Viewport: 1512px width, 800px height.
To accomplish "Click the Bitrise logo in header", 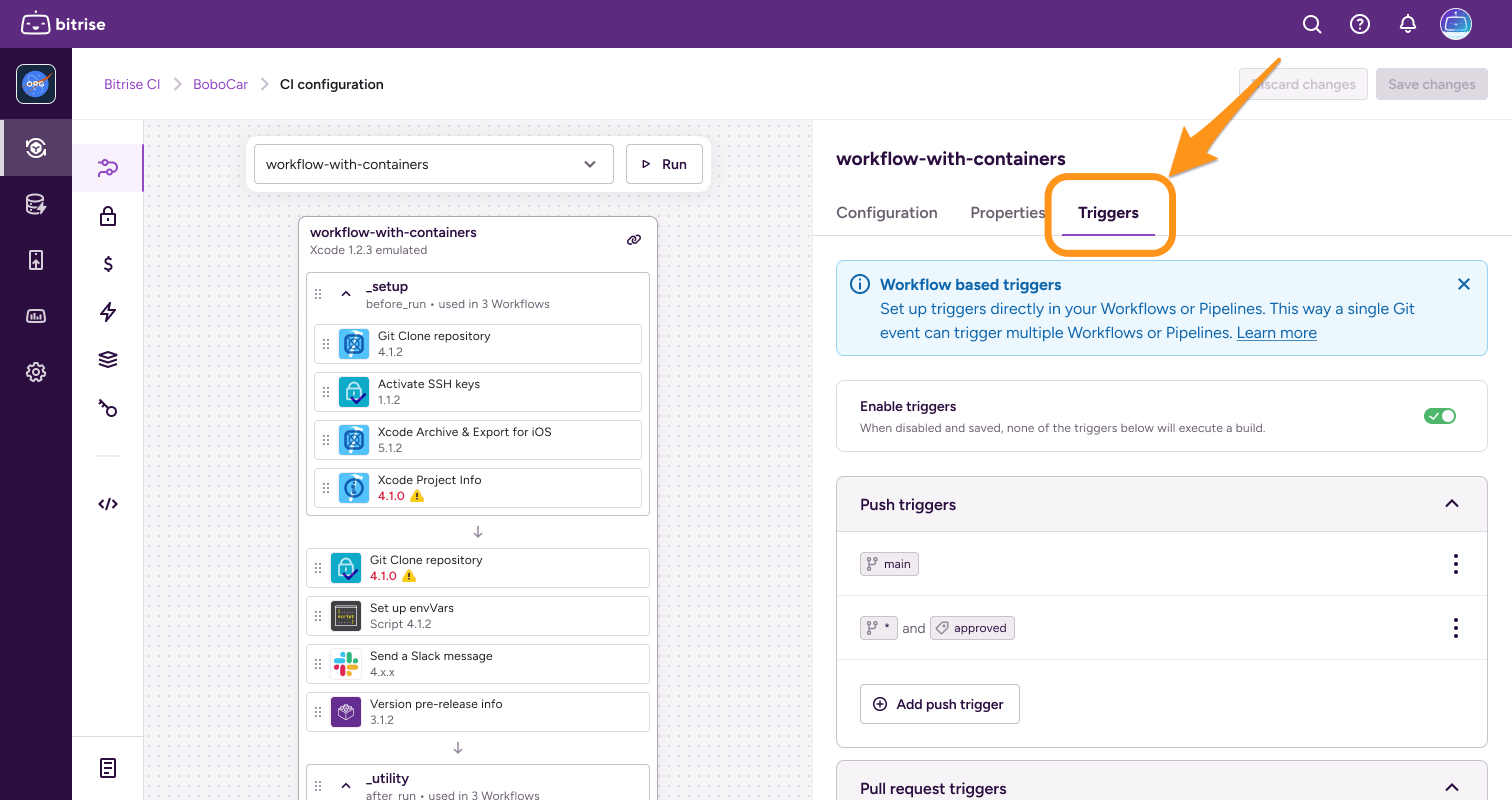I will point(63,23).
